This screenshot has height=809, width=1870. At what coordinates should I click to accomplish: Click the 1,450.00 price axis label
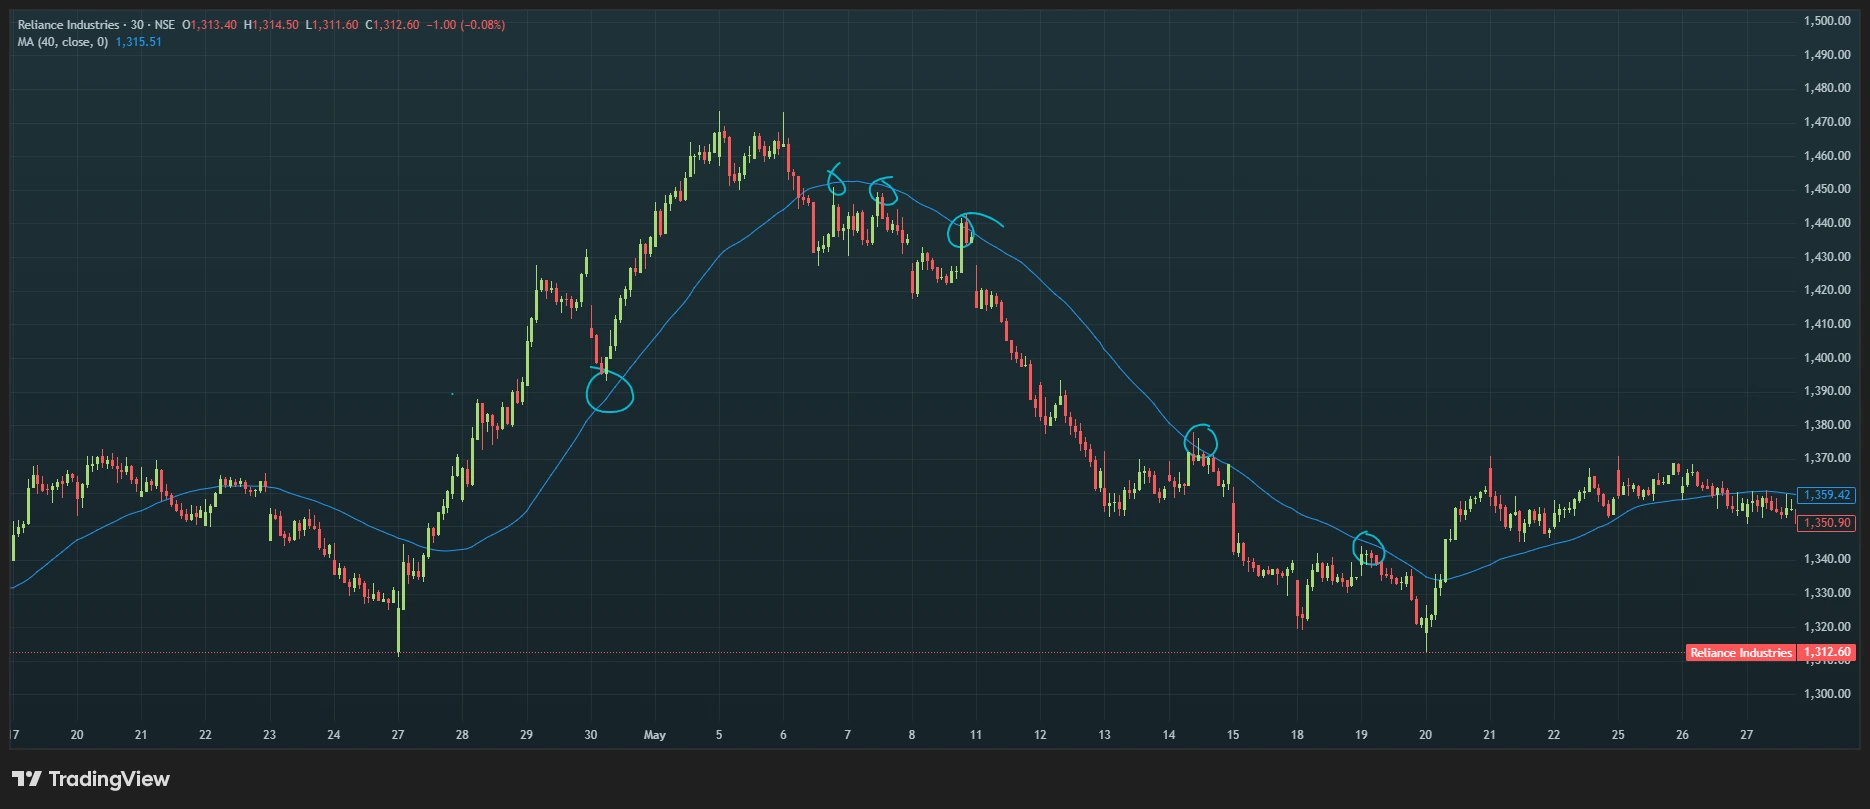click(x=1827, y=189)
